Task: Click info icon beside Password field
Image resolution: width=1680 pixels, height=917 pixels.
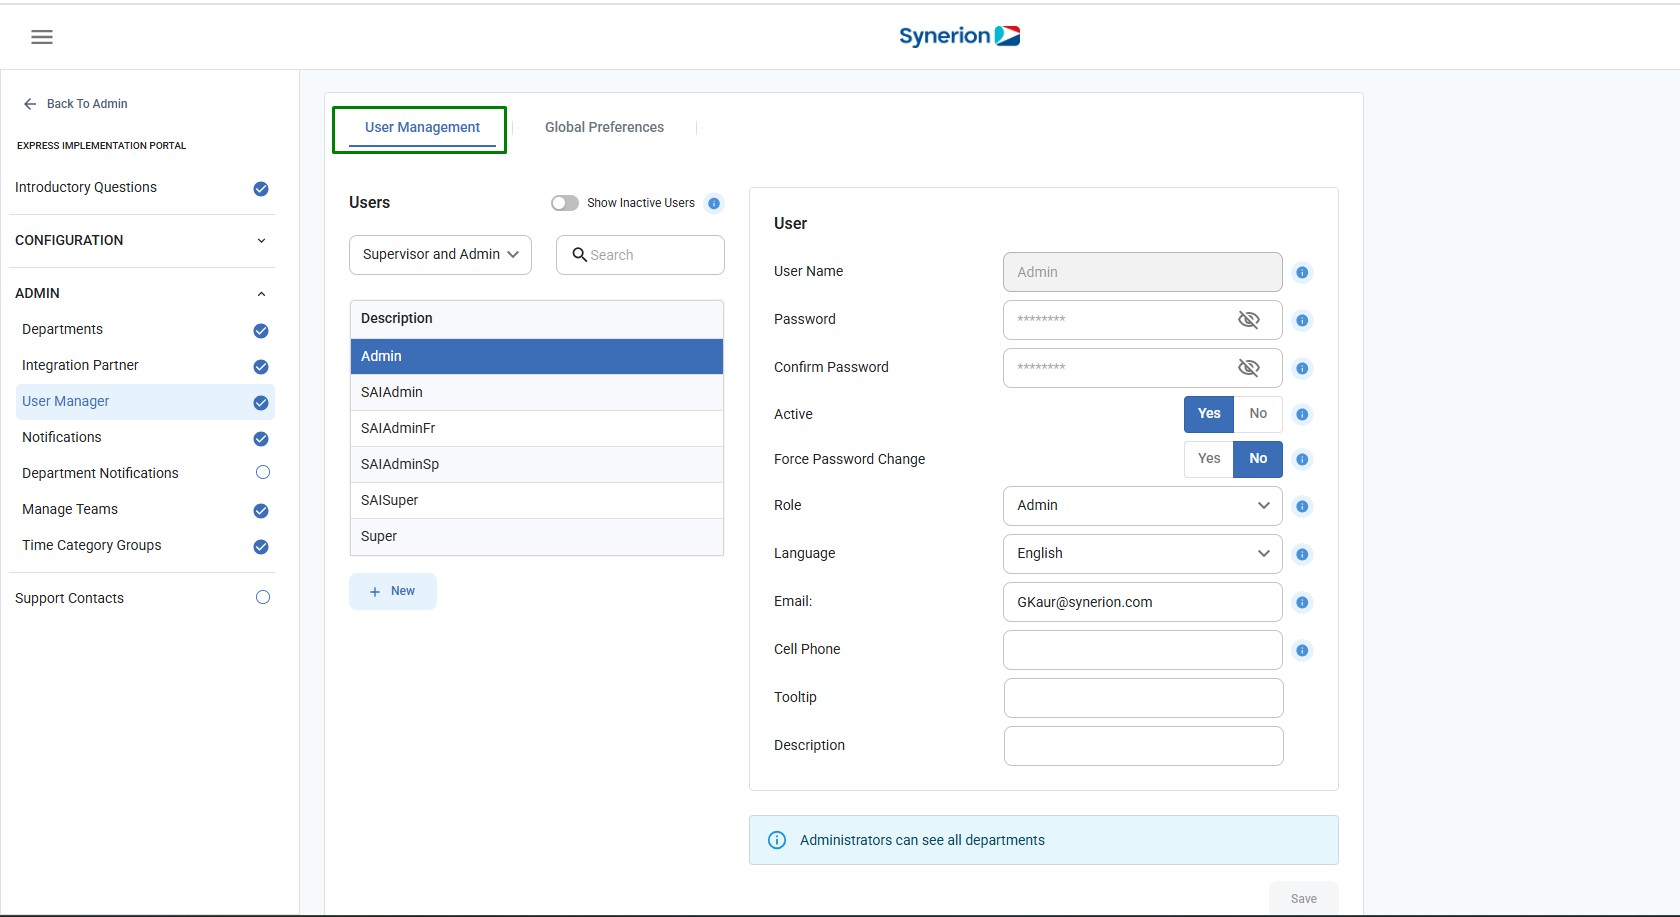Action: (1302, 320)
